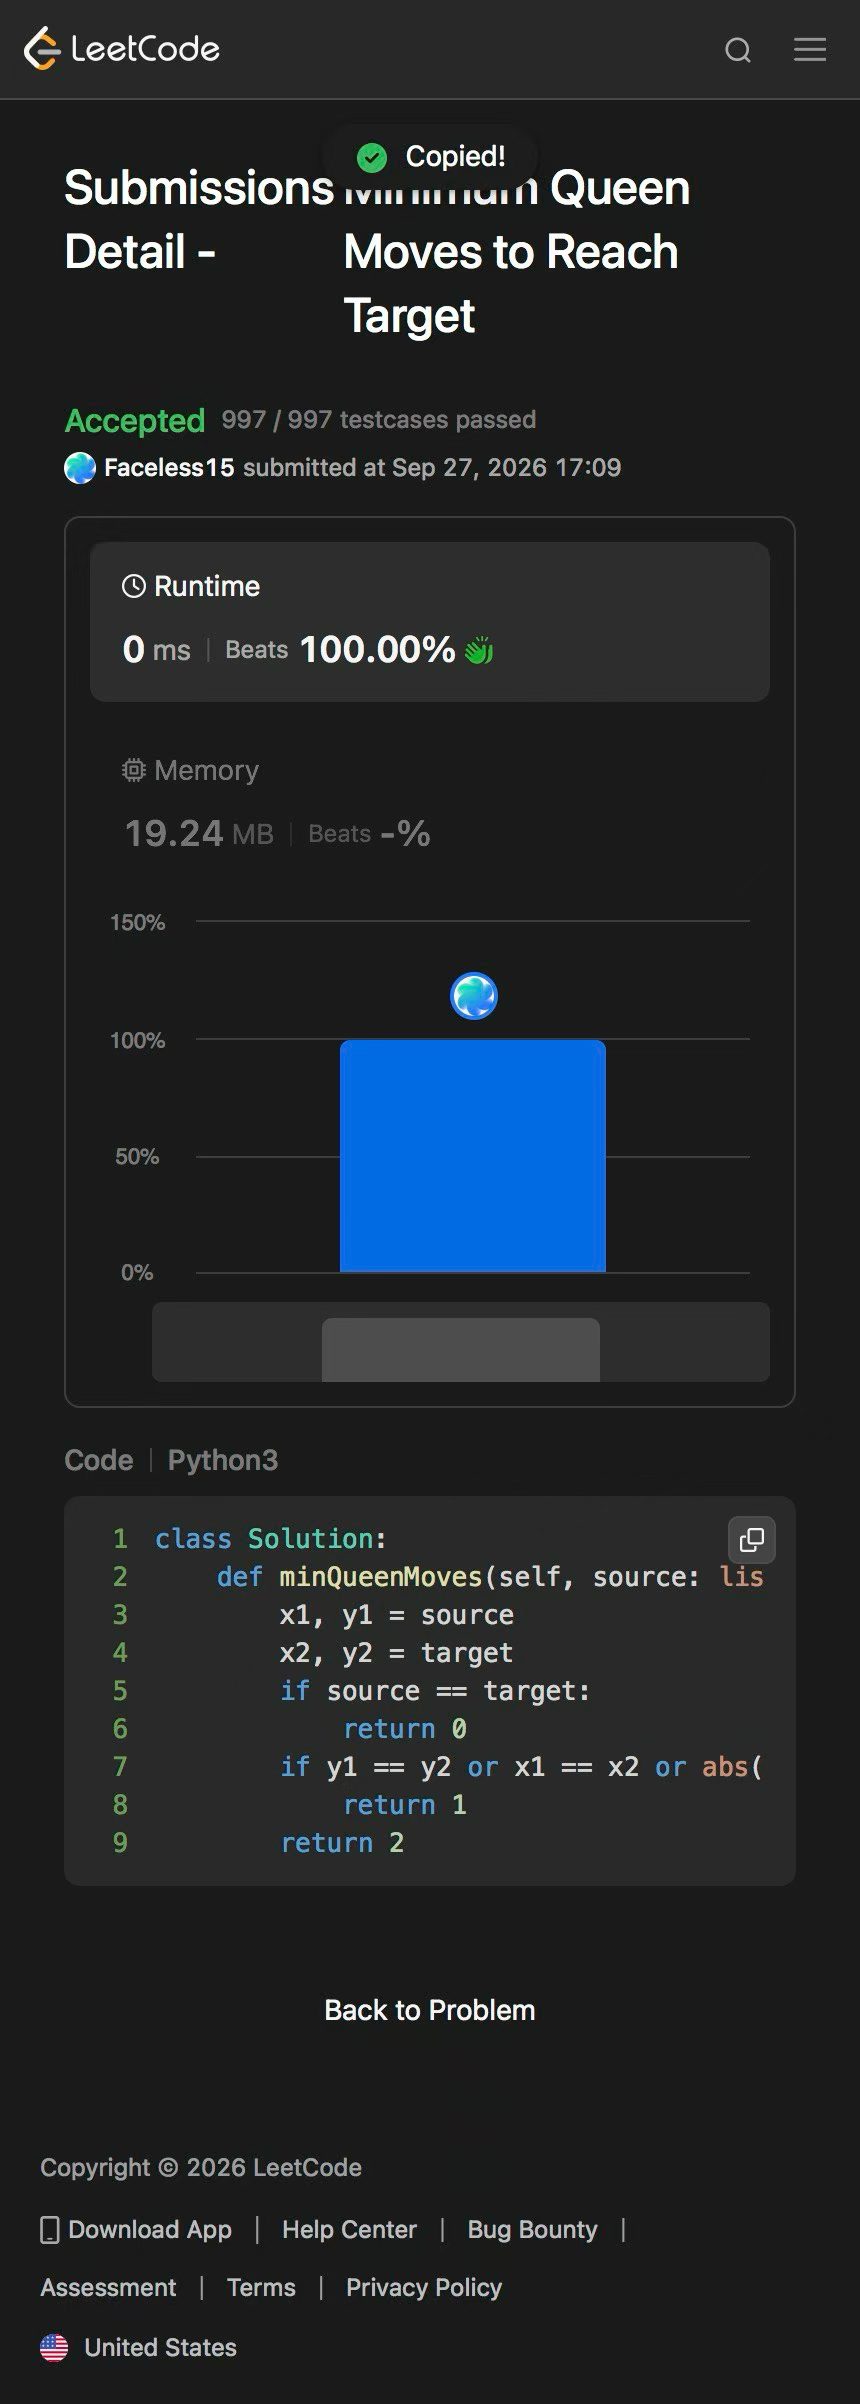Click the Accepted status text
The image size is (860, 2404).
[135, 420]
